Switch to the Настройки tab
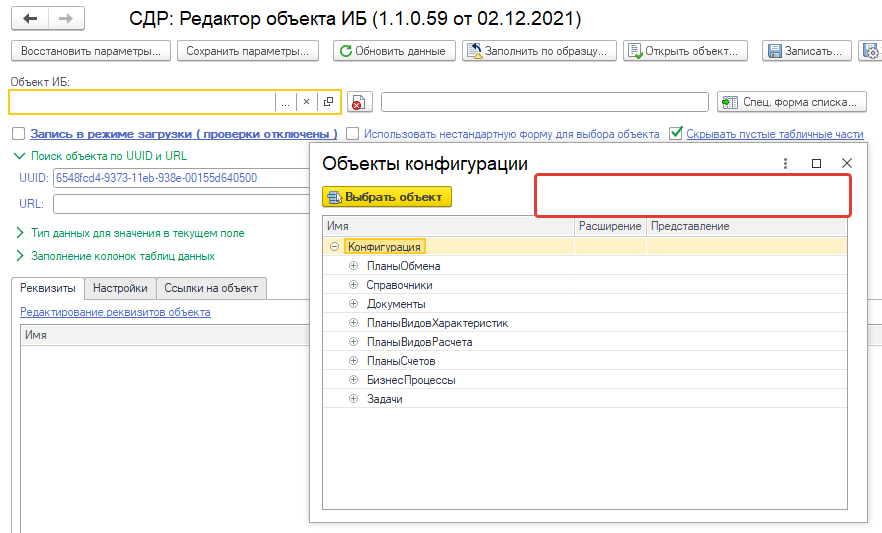The width and height of the screenshot is (882, 533). pyautogui.click(x=120, y=288)
